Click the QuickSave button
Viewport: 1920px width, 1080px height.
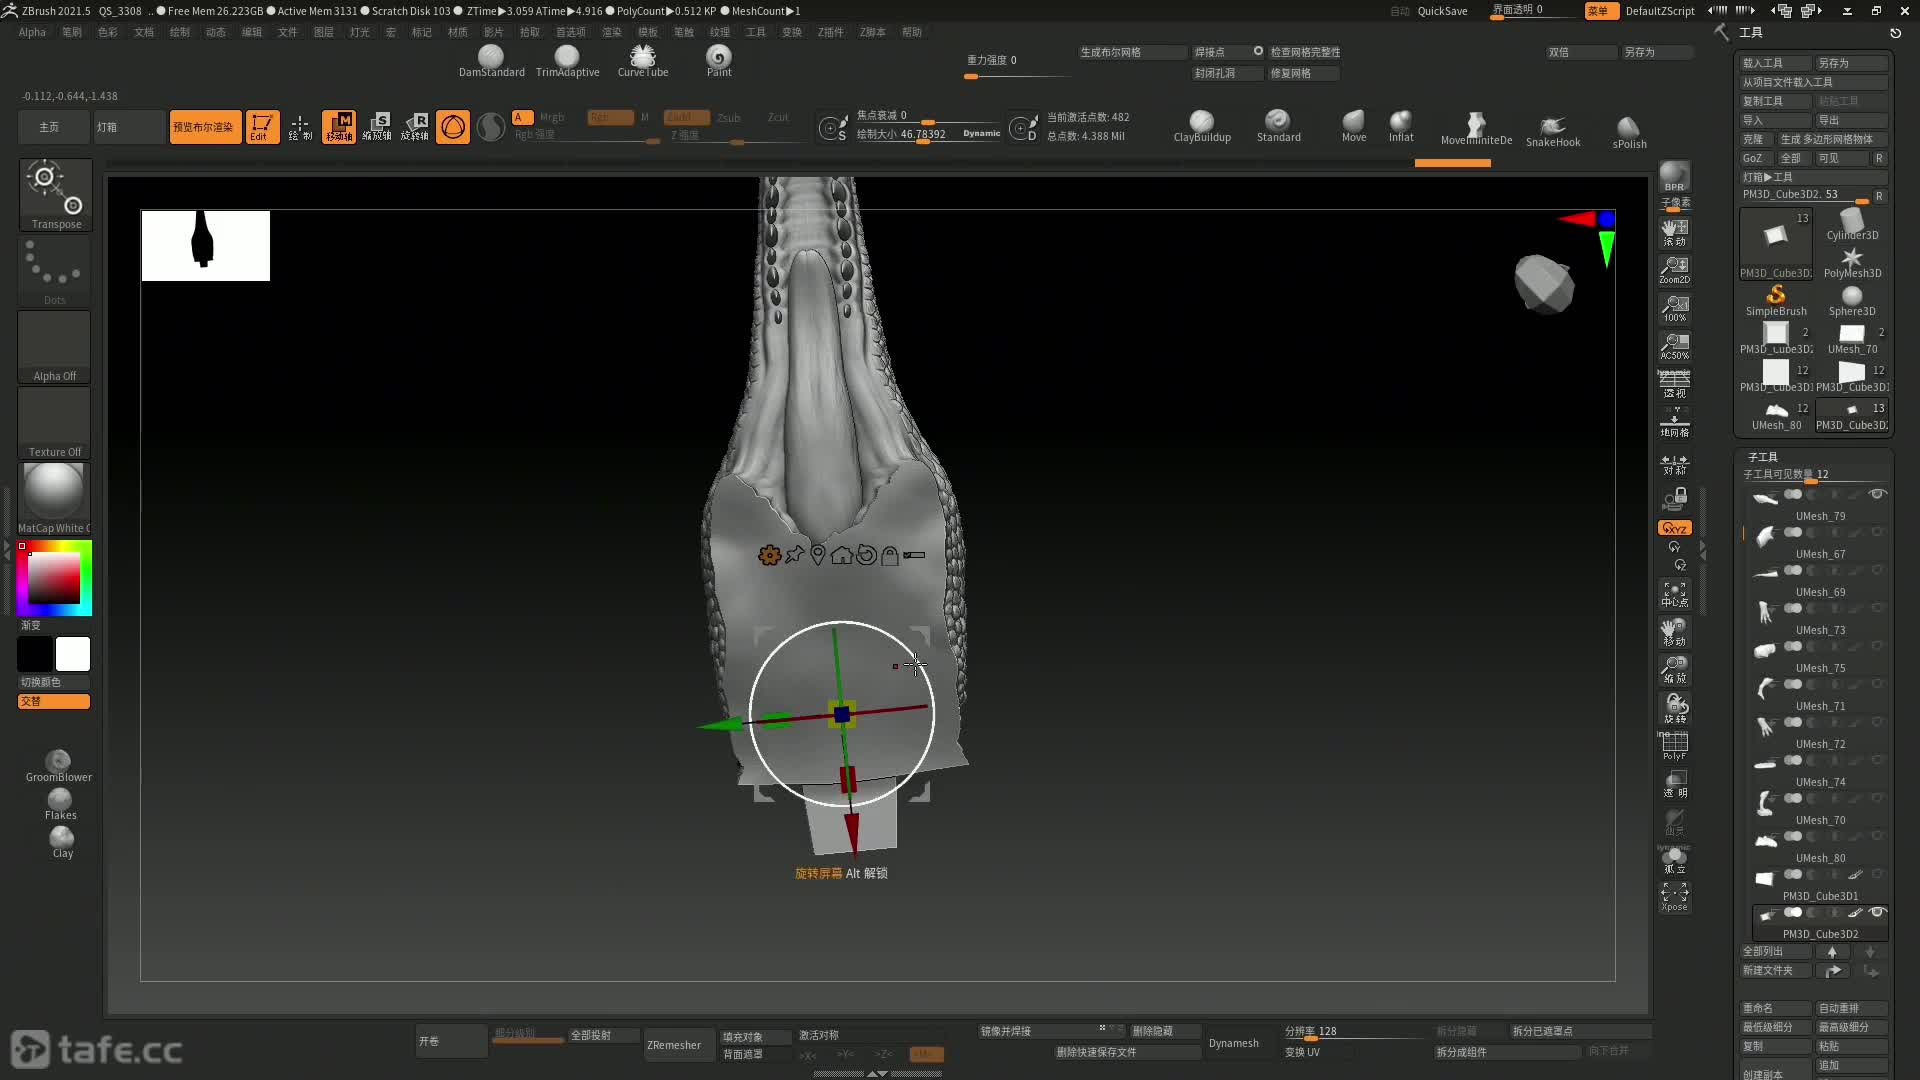click(x=1442, y=11)
